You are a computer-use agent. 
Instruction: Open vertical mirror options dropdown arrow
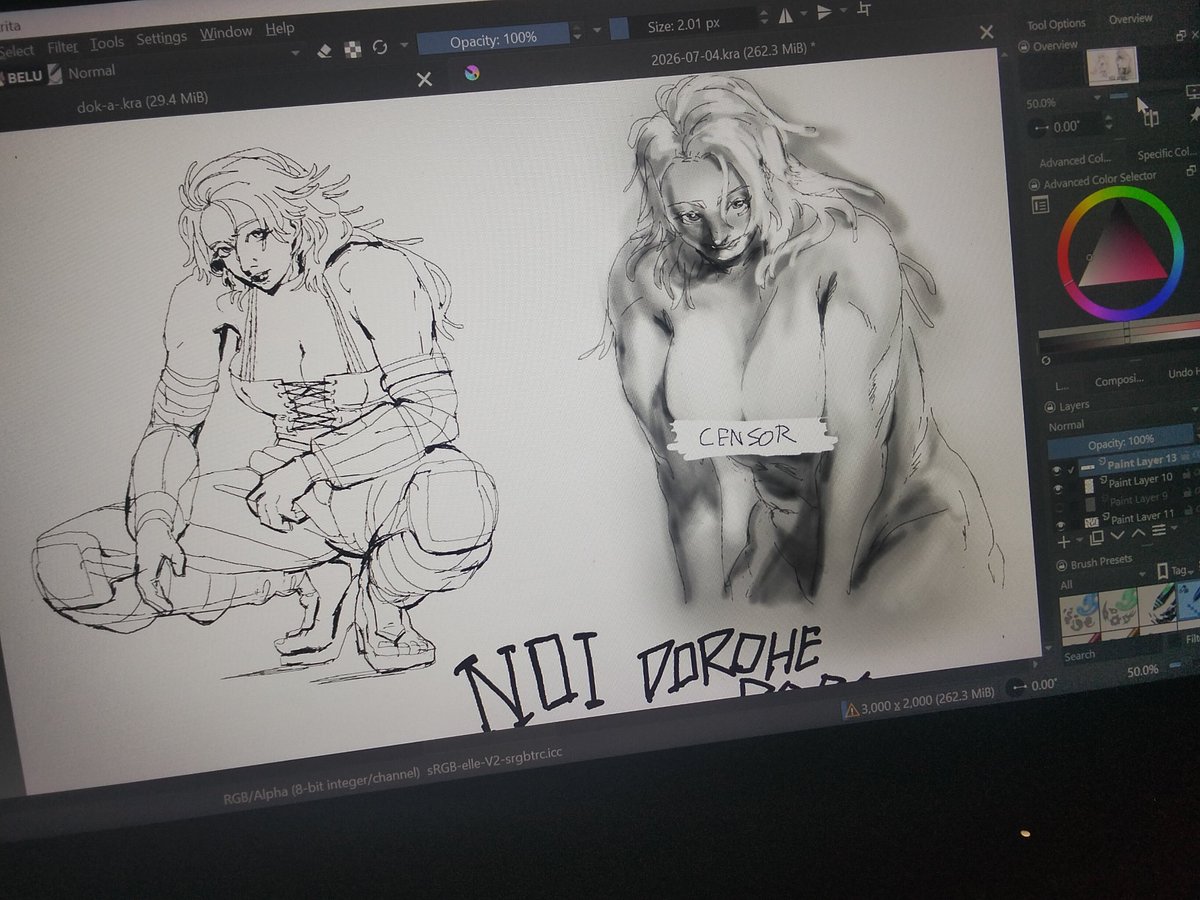tap(843, 10)
